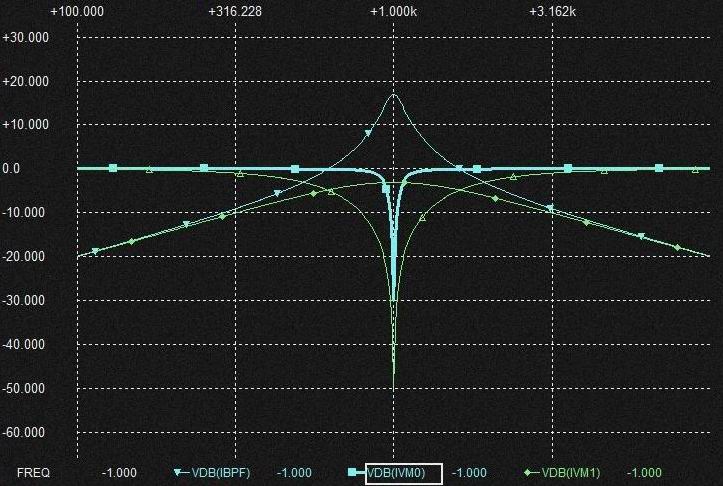Click the -20.000 dB axis label
This screenshot has width=723, height=486.
point(25,256)
